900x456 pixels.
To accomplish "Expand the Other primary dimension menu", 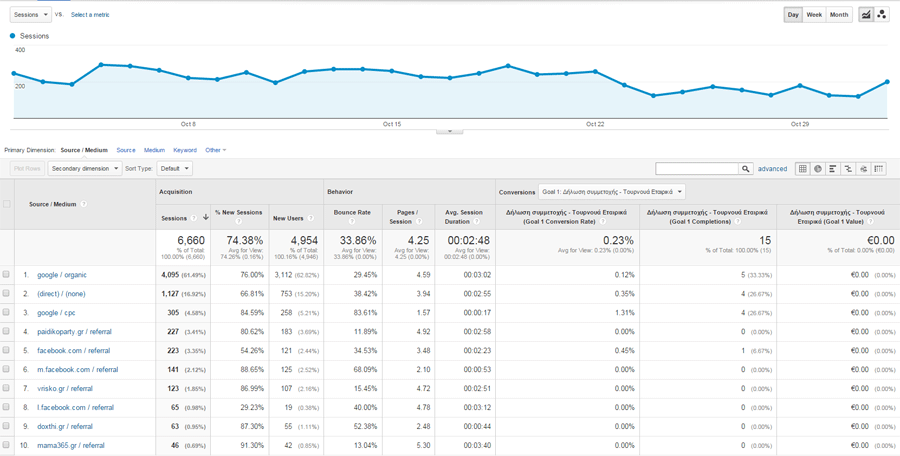I will tap(216, 150).
